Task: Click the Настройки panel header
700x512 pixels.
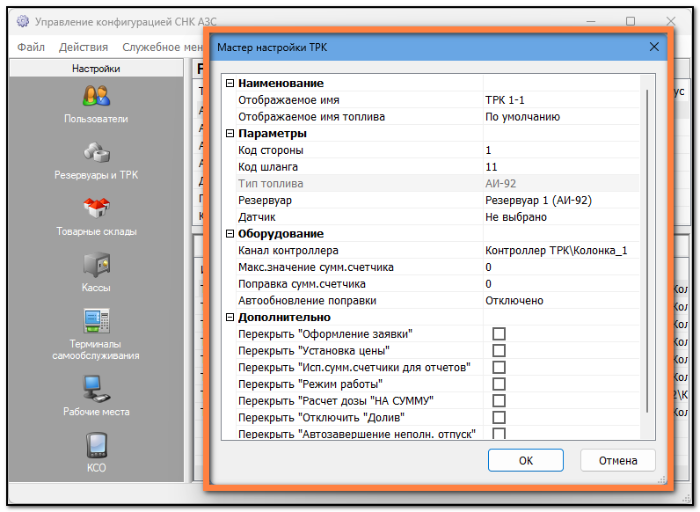Action: coord(96,68)
